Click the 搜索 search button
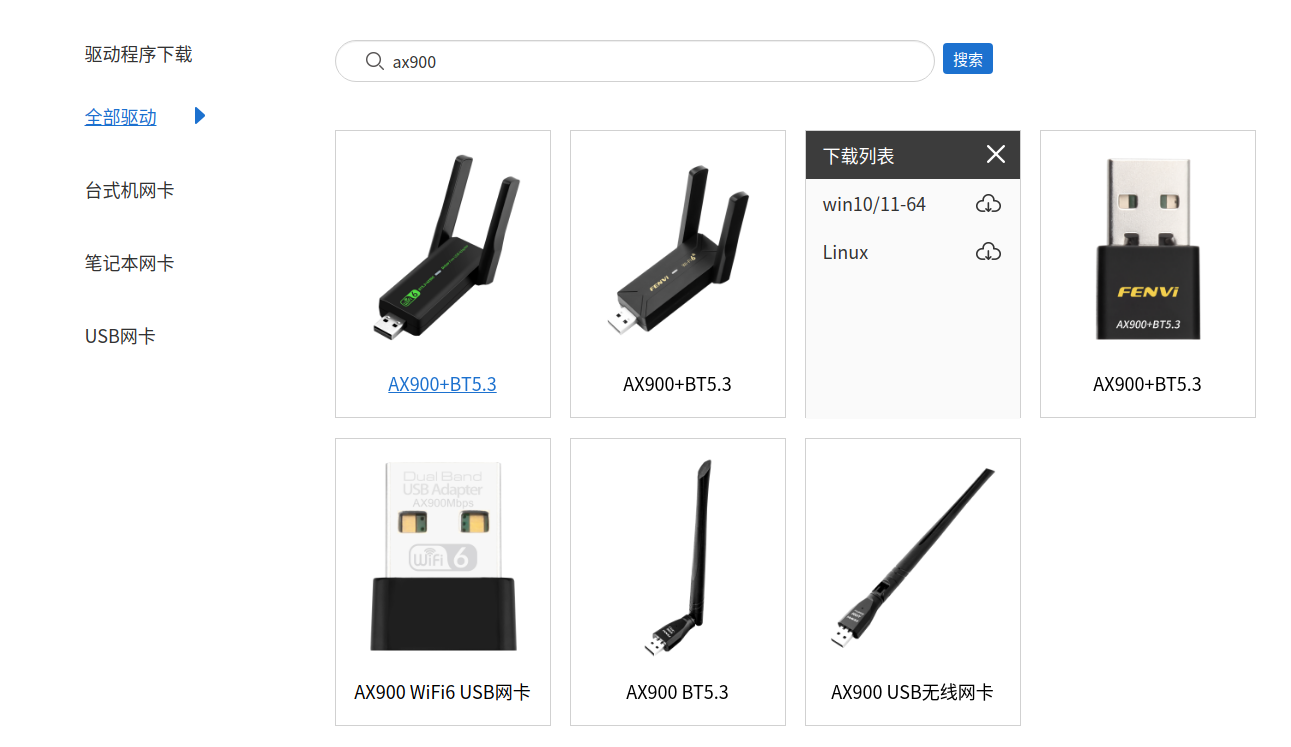1291x747 pixels. click(x=967, y=59)
